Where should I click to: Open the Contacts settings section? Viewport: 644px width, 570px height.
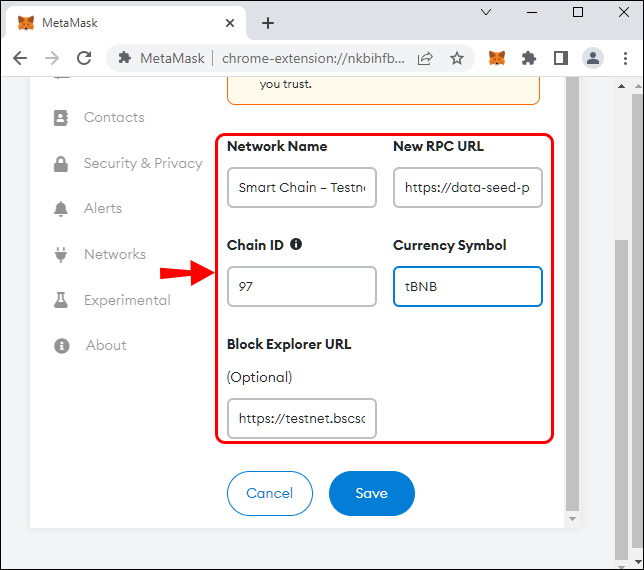click(114, 117)
